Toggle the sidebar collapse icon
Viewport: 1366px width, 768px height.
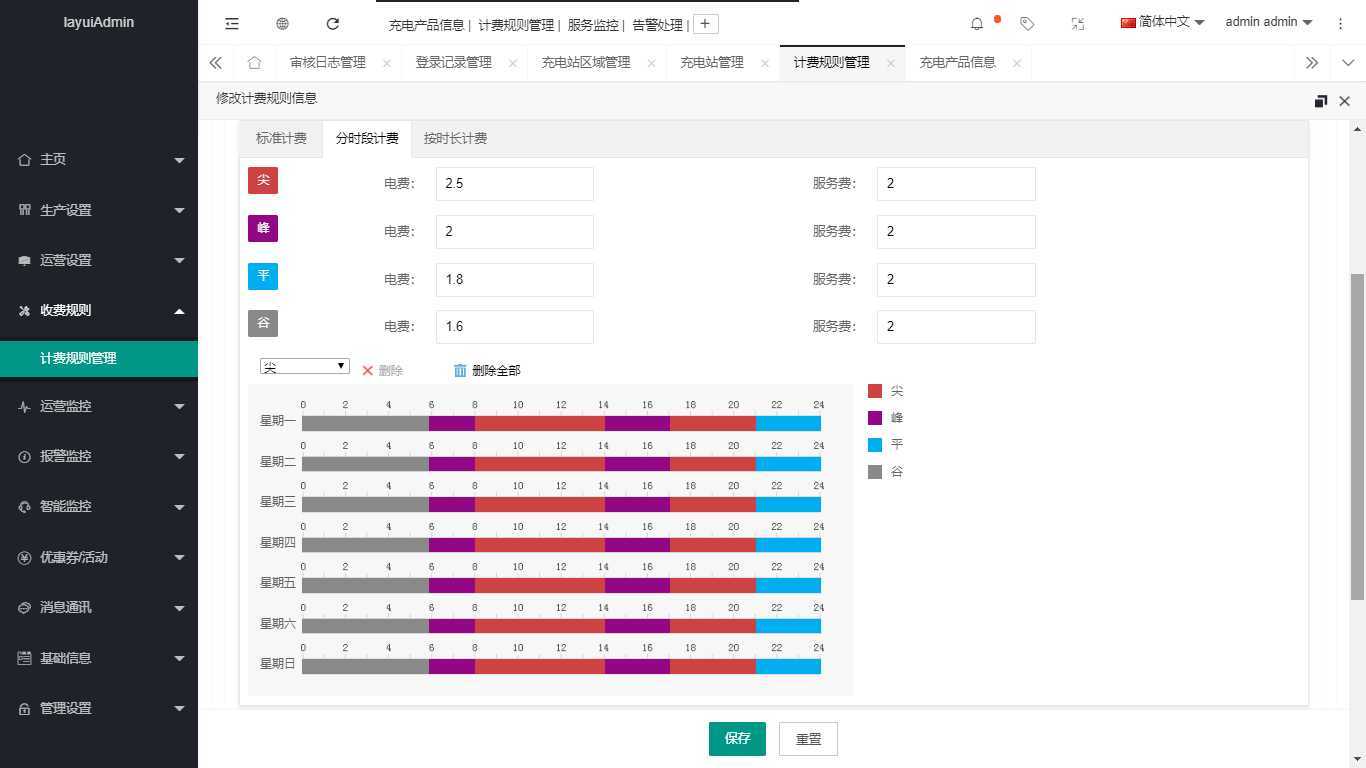[232, 23]
